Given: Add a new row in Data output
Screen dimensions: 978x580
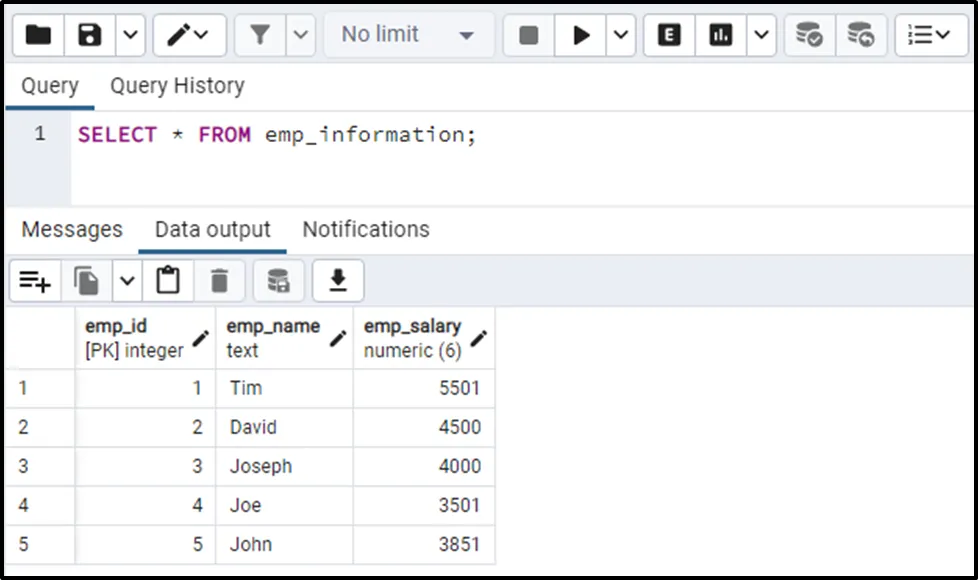Looking at the screenshot, I should pyautogui.click(x=35, y=281).
